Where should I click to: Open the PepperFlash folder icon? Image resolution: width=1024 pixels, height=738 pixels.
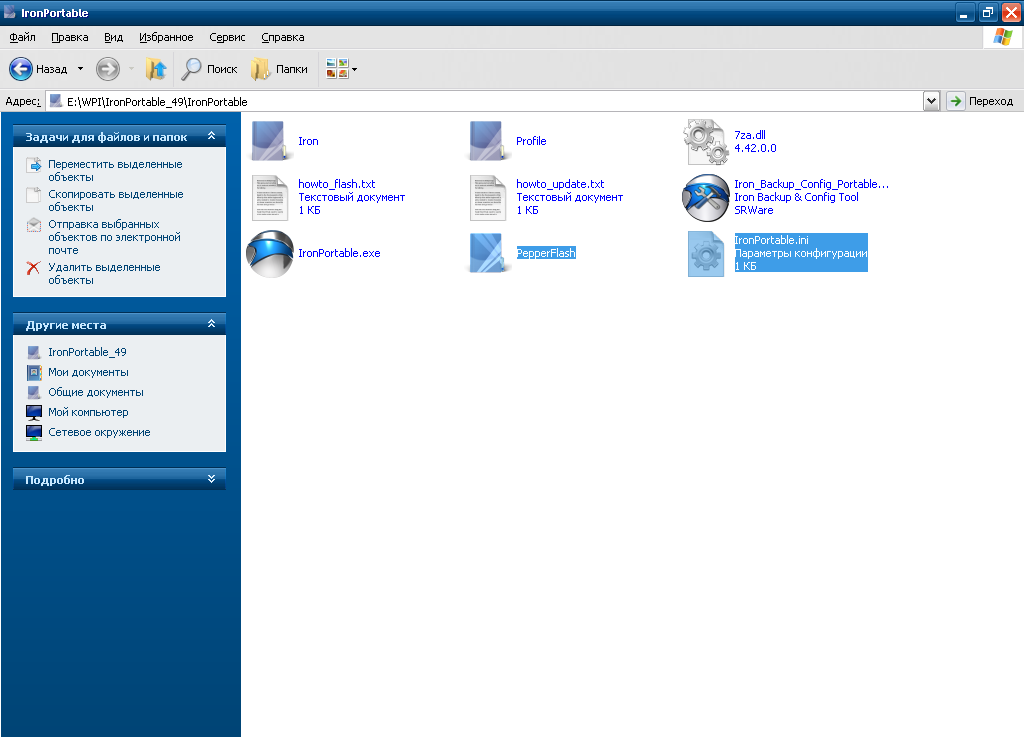[490, 253]
